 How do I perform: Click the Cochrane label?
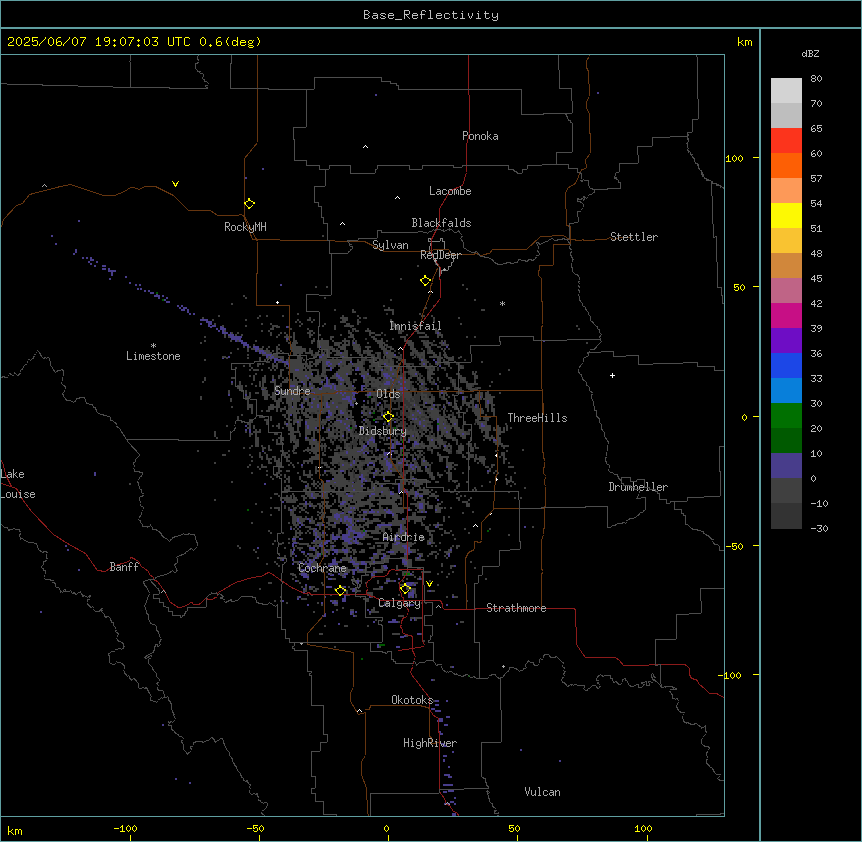point(322,568)
